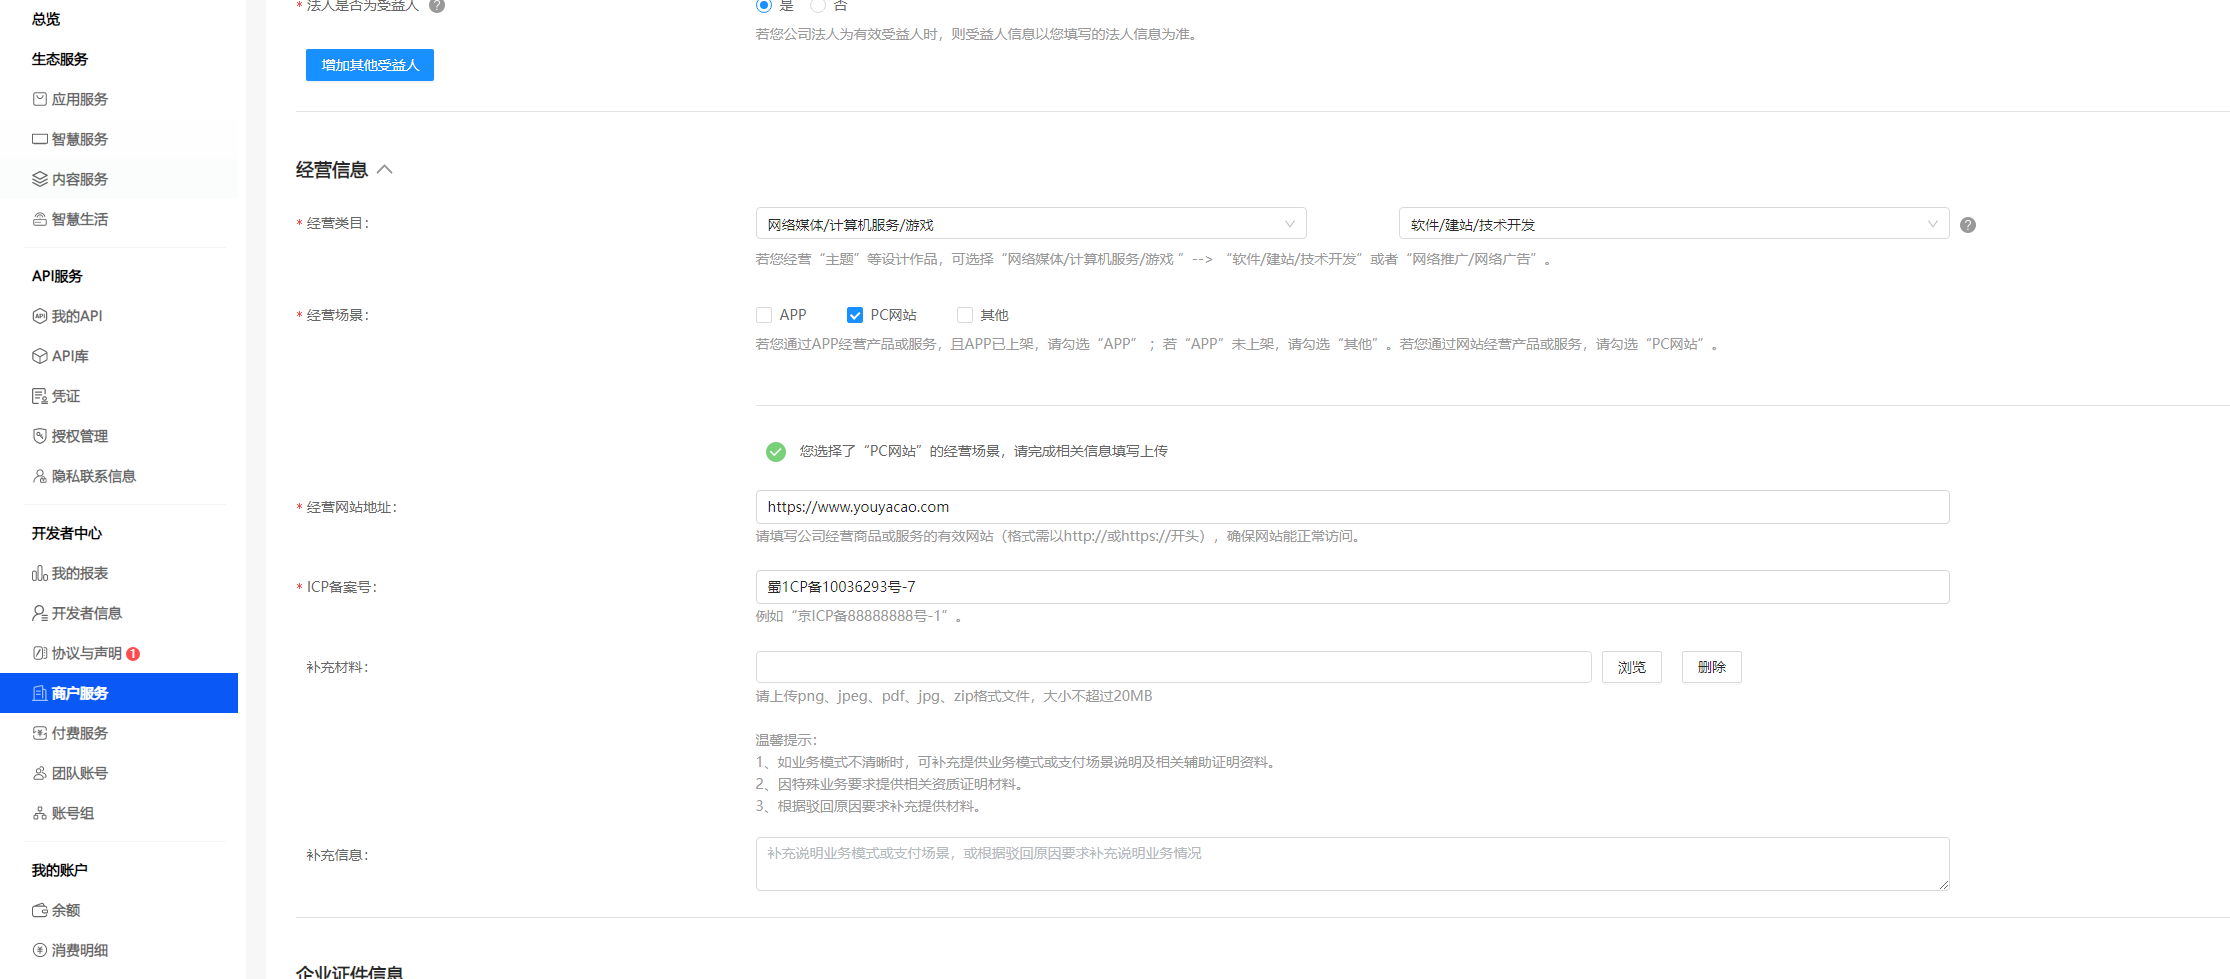Click the 生态服务 sidebar heading
Screen dimensions: 2230x979
click(x=60, y=59)
